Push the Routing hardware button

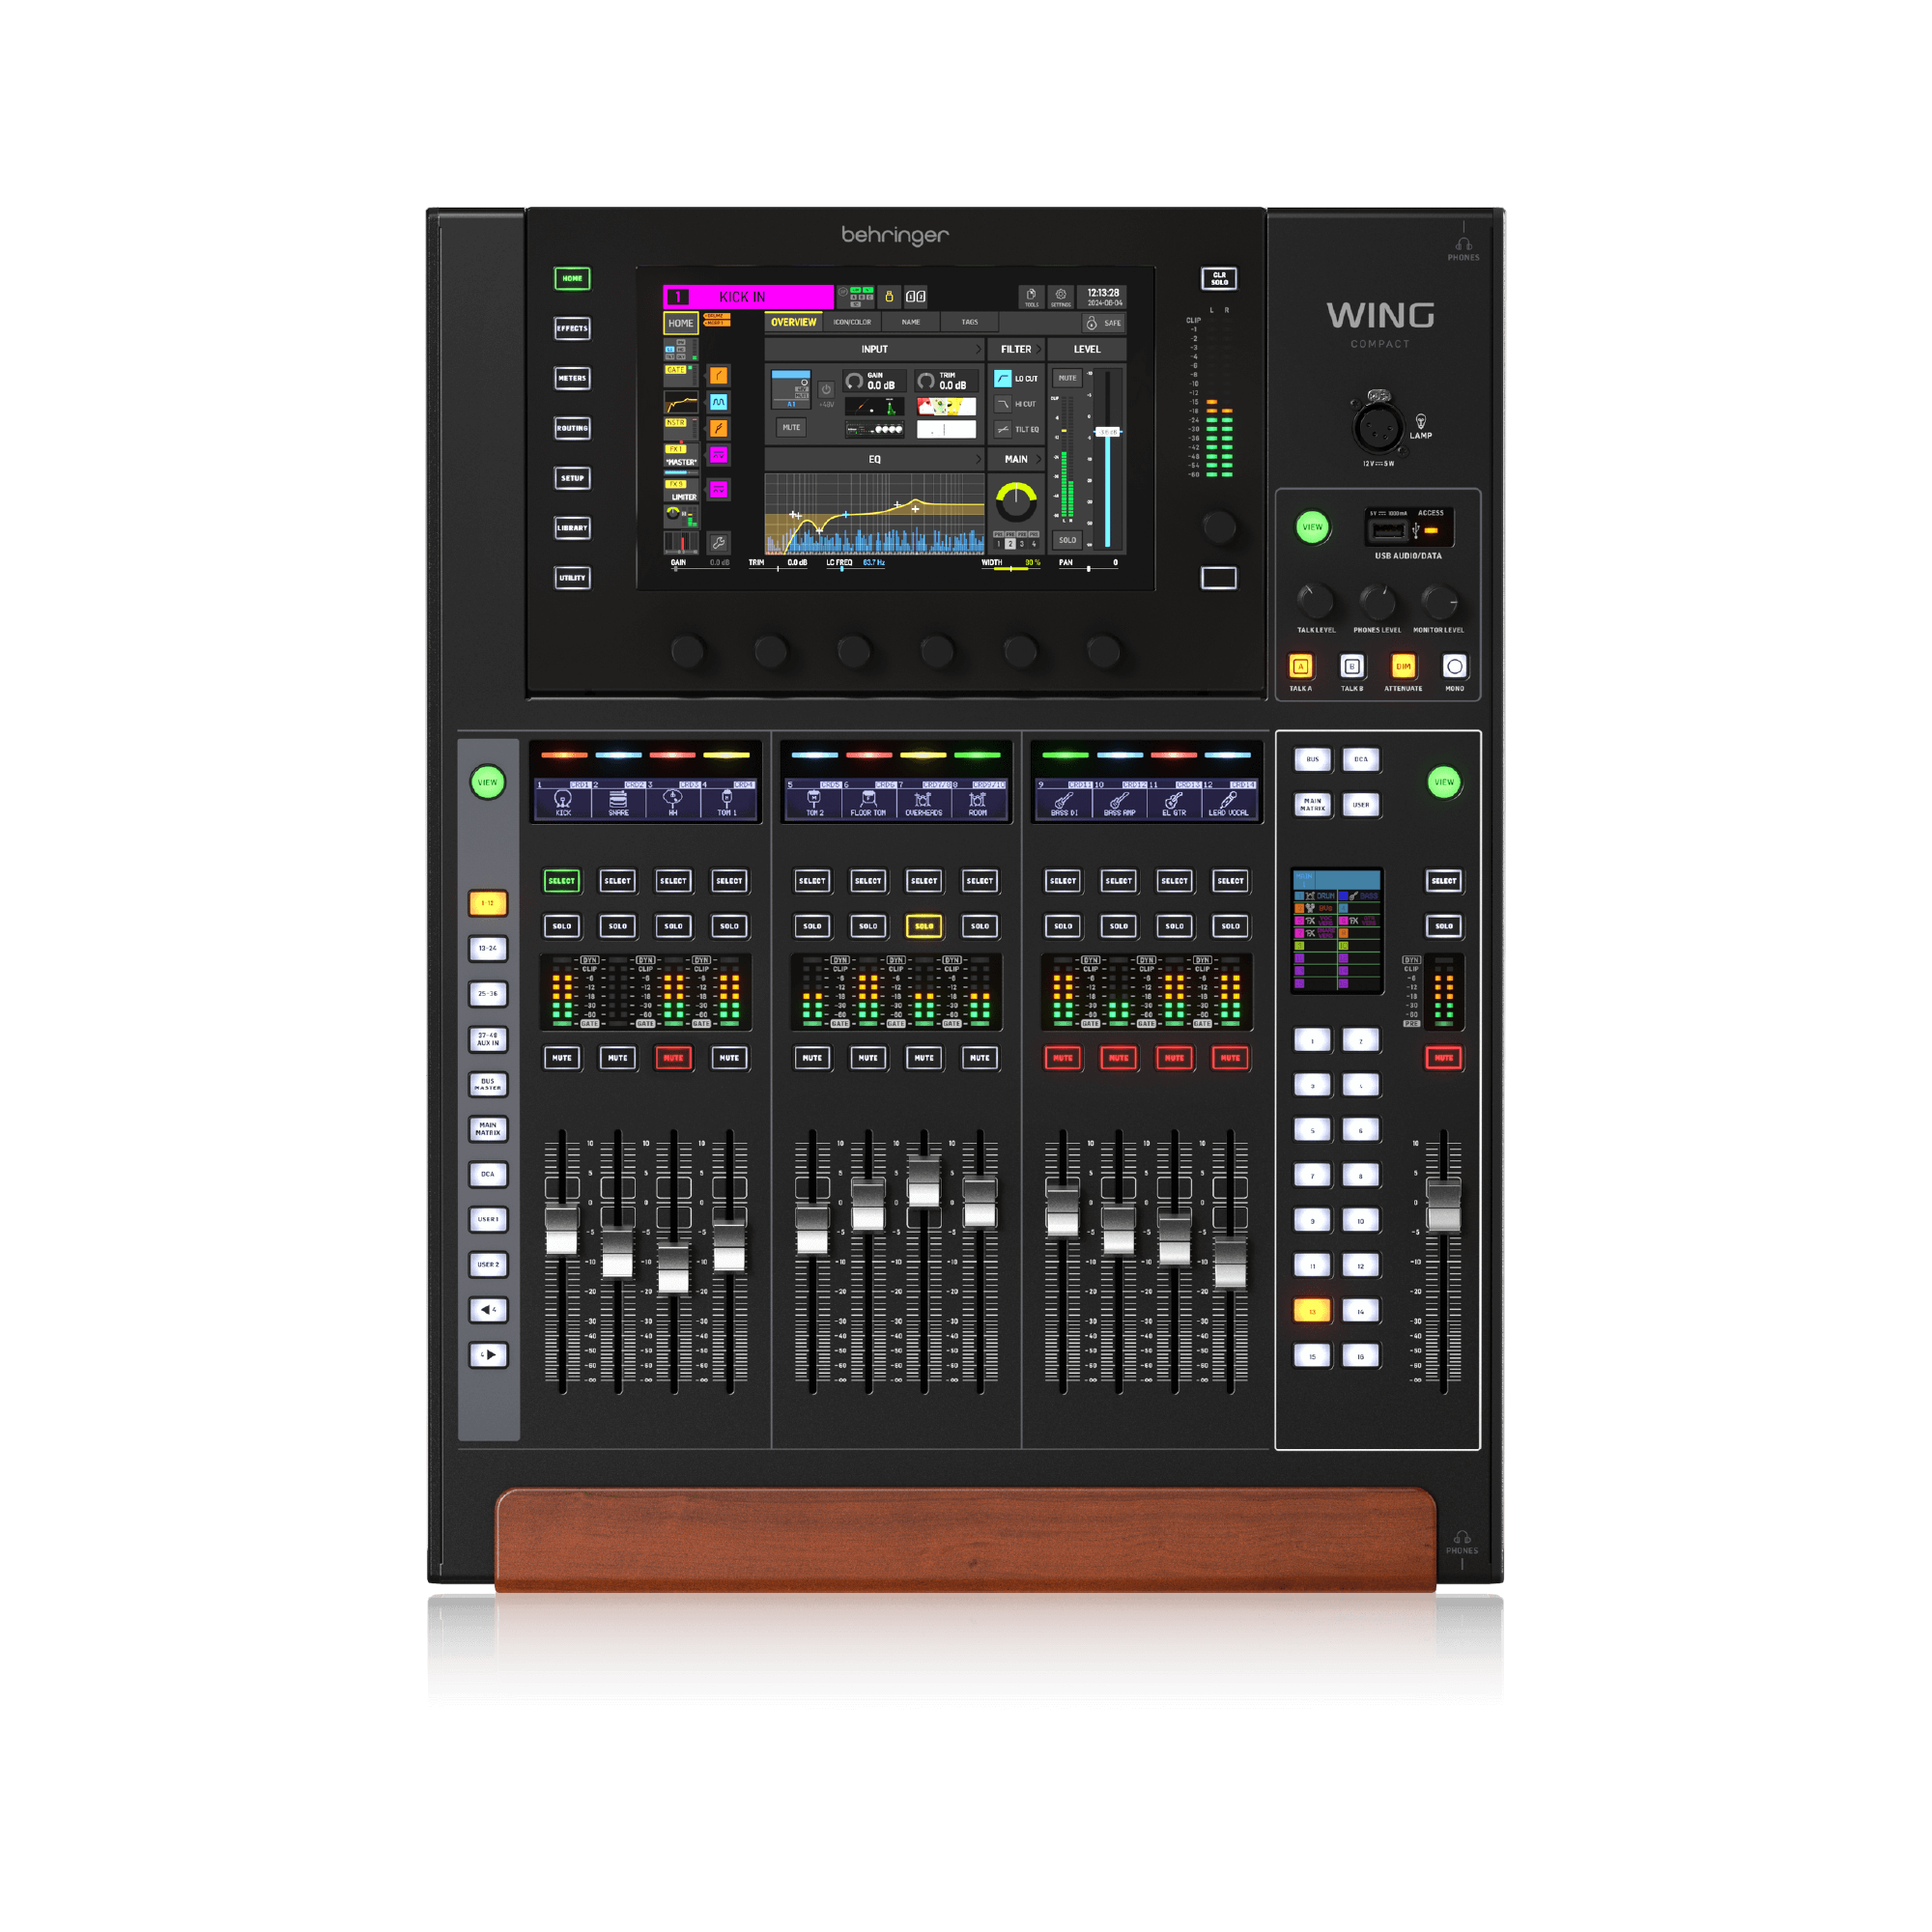[572, 428]
